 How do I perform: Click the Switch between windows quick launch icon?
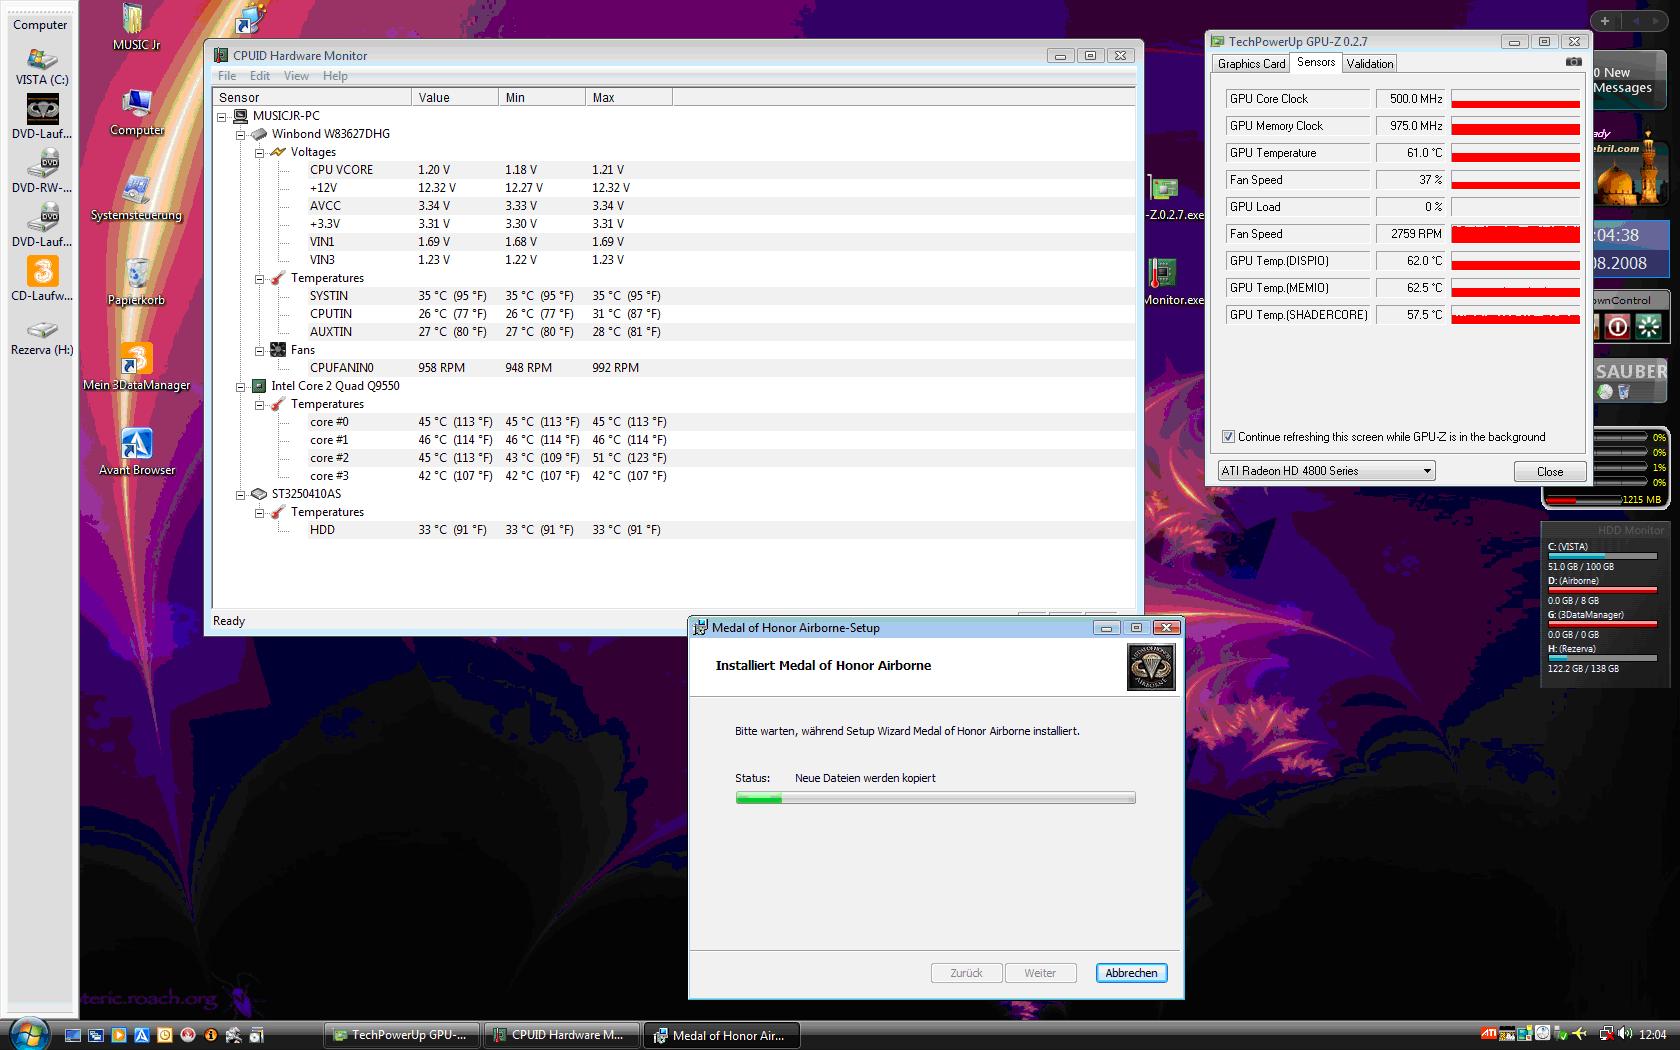(x=95, y=1036)
